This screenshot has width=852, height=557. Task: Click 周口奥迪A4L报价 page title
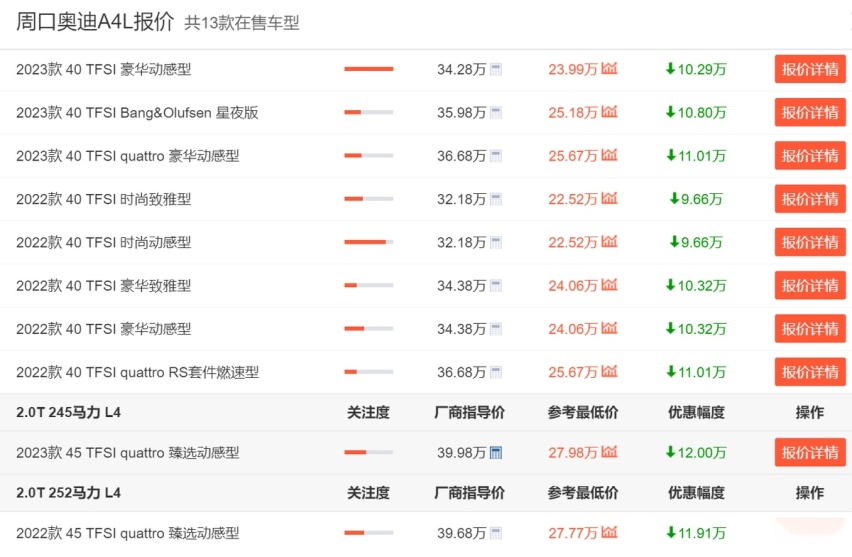(x=95, y=22)
